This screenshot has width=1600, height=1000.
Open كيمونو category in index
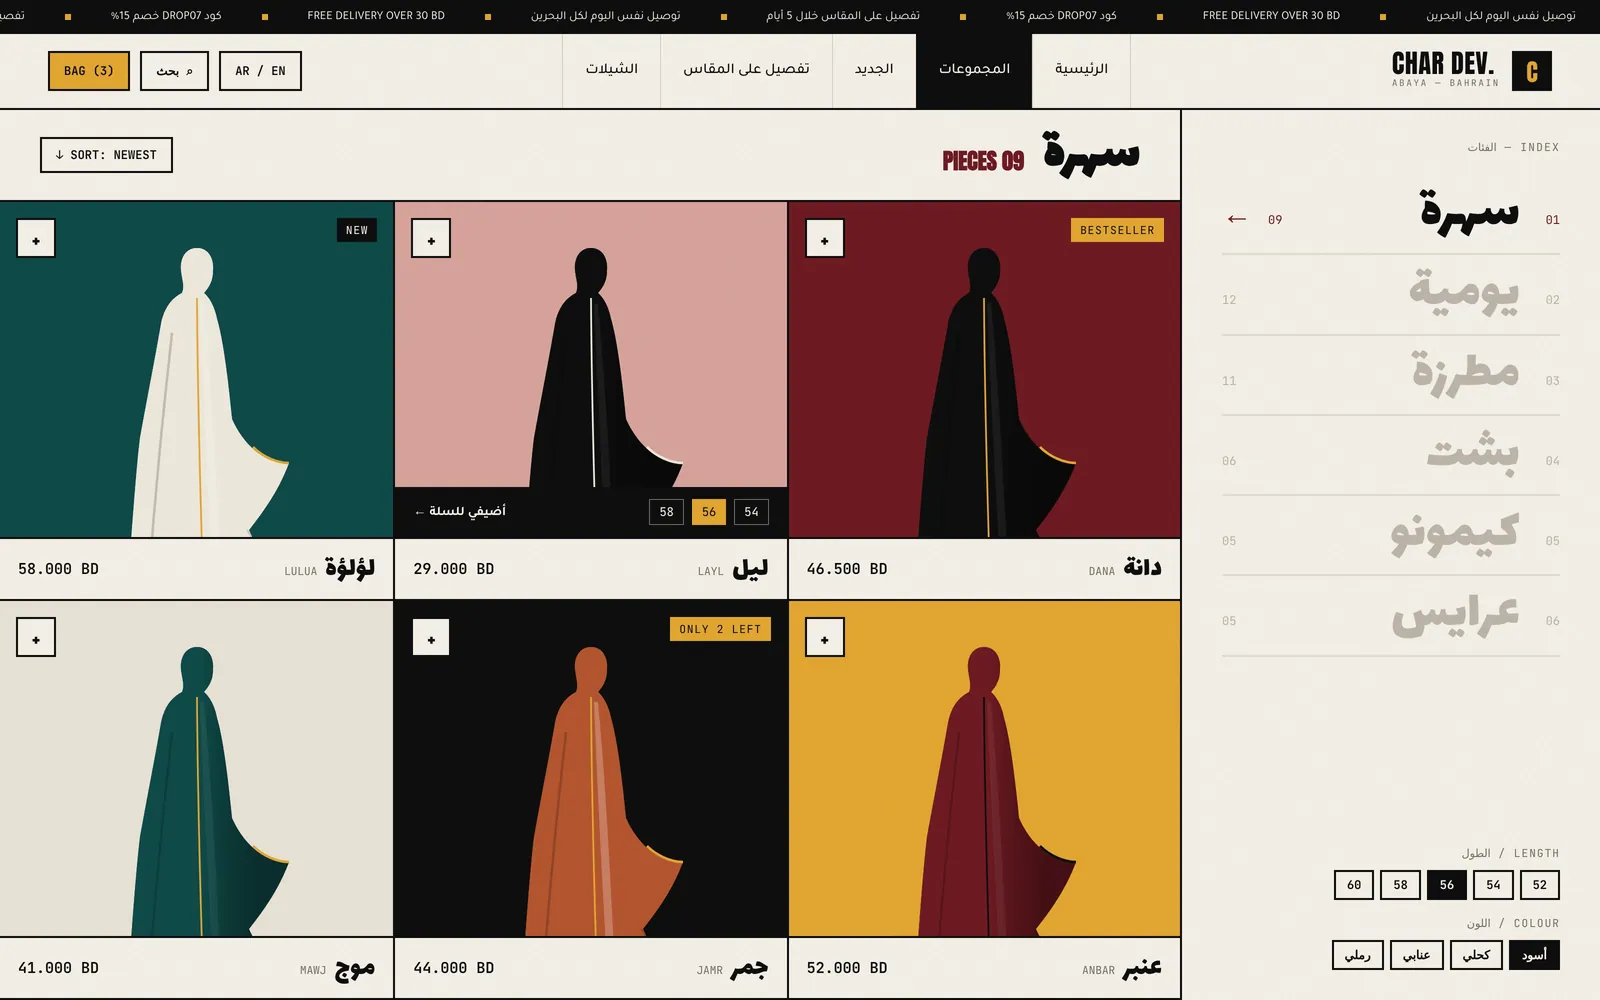(x=1390, y=535)
